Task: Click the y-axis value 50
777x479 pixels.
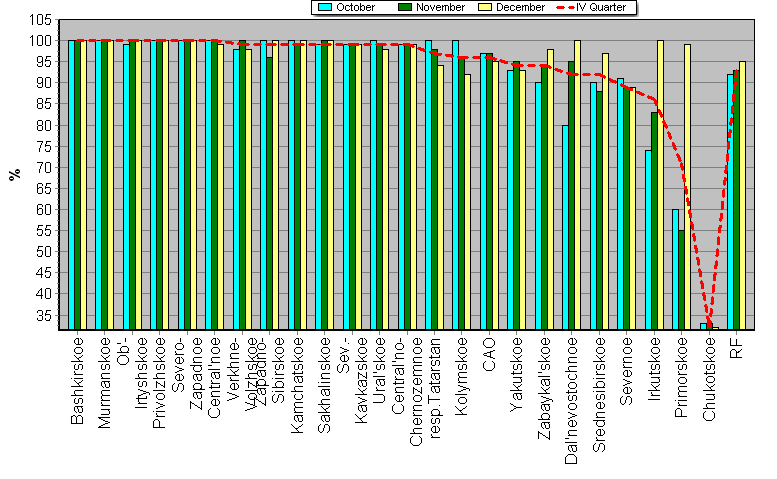Action: [43, 252]
